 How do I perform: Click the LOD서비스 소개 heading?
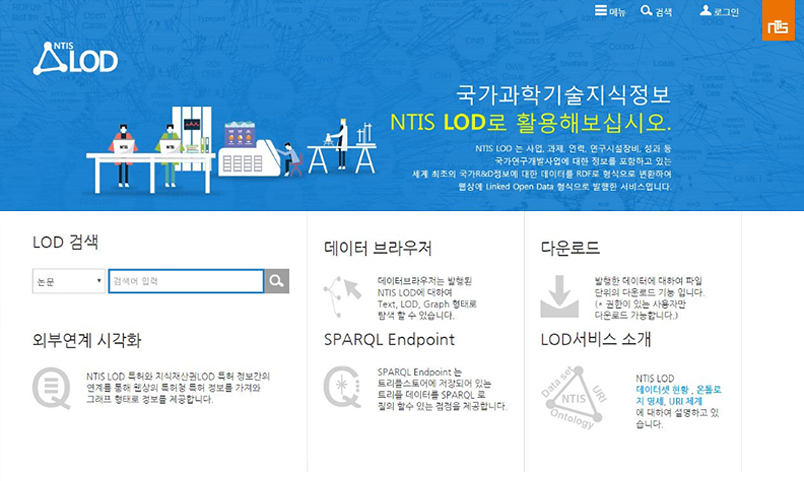(x=596, y=339)
